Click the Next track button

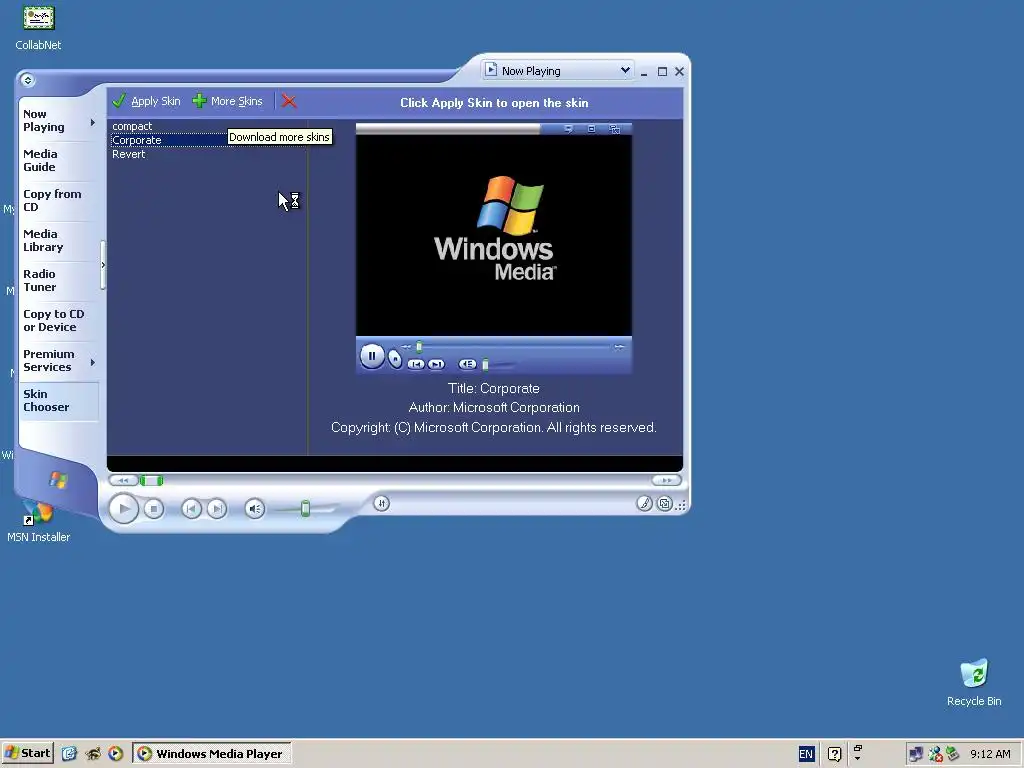(x=217, y=509)
